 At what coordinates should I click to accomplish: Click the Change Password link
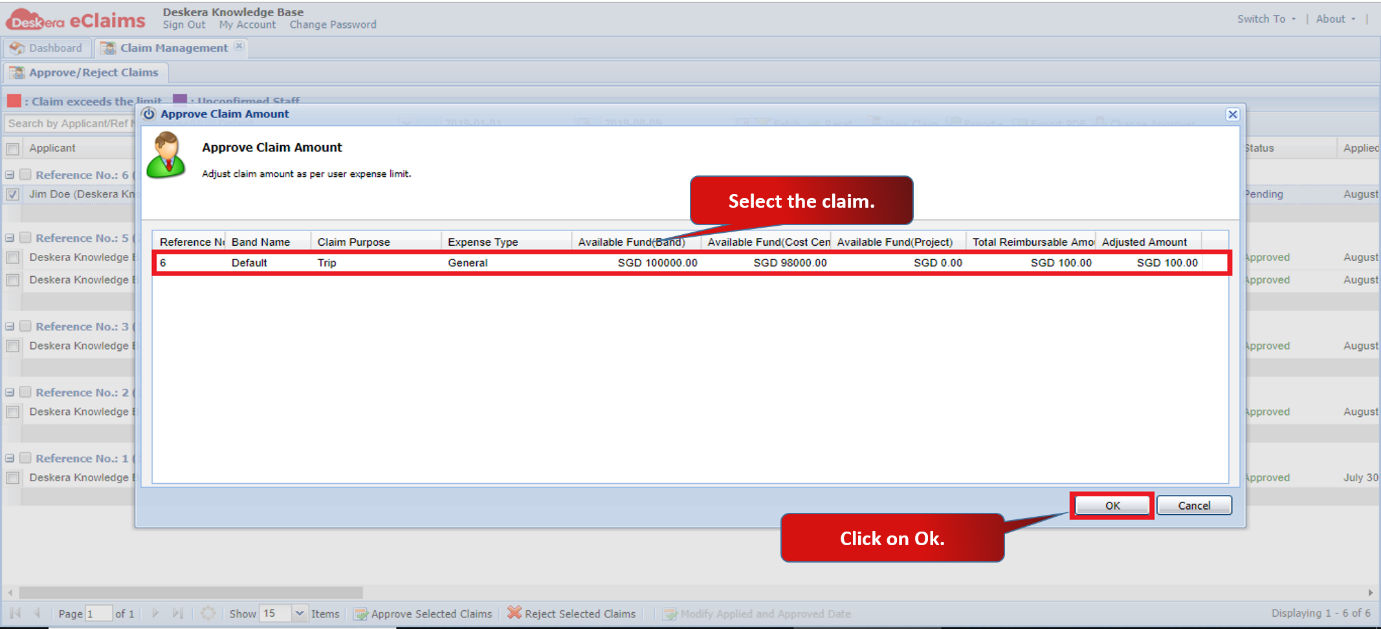[333, 25]
